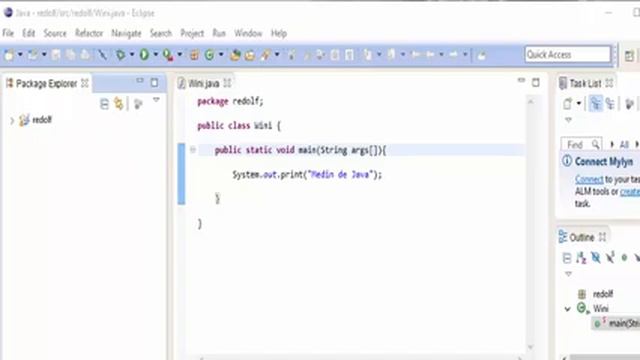Click Collapse All in Package Explorer
The image size is (640, 360).
click(x=104, y=104)
